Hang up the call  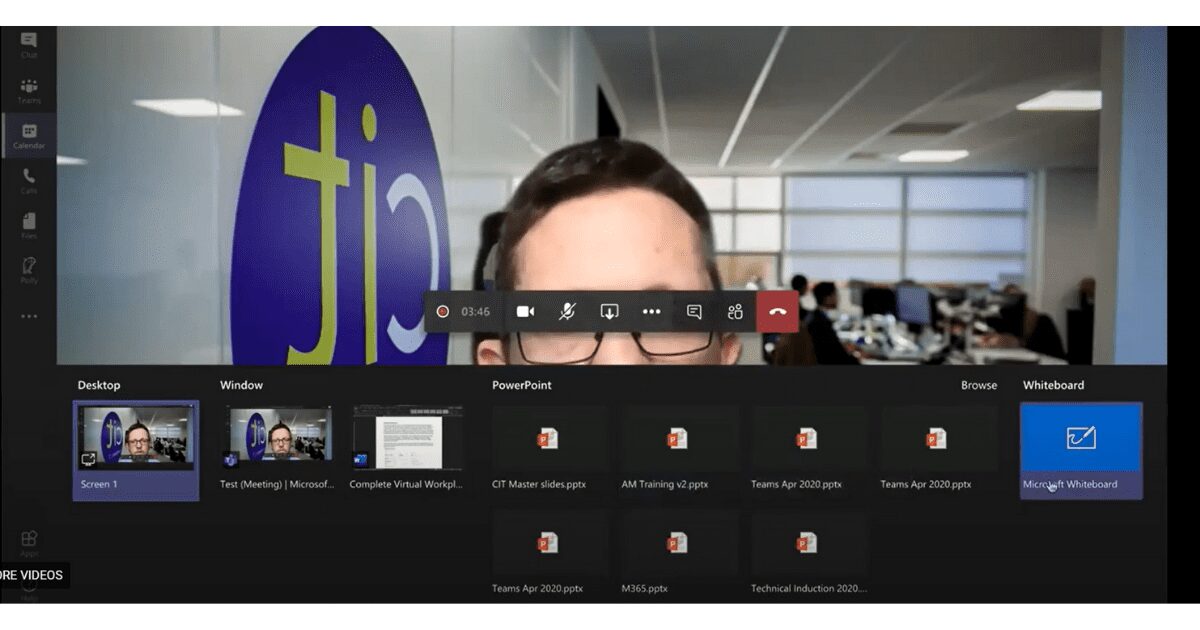pos(778,311)
